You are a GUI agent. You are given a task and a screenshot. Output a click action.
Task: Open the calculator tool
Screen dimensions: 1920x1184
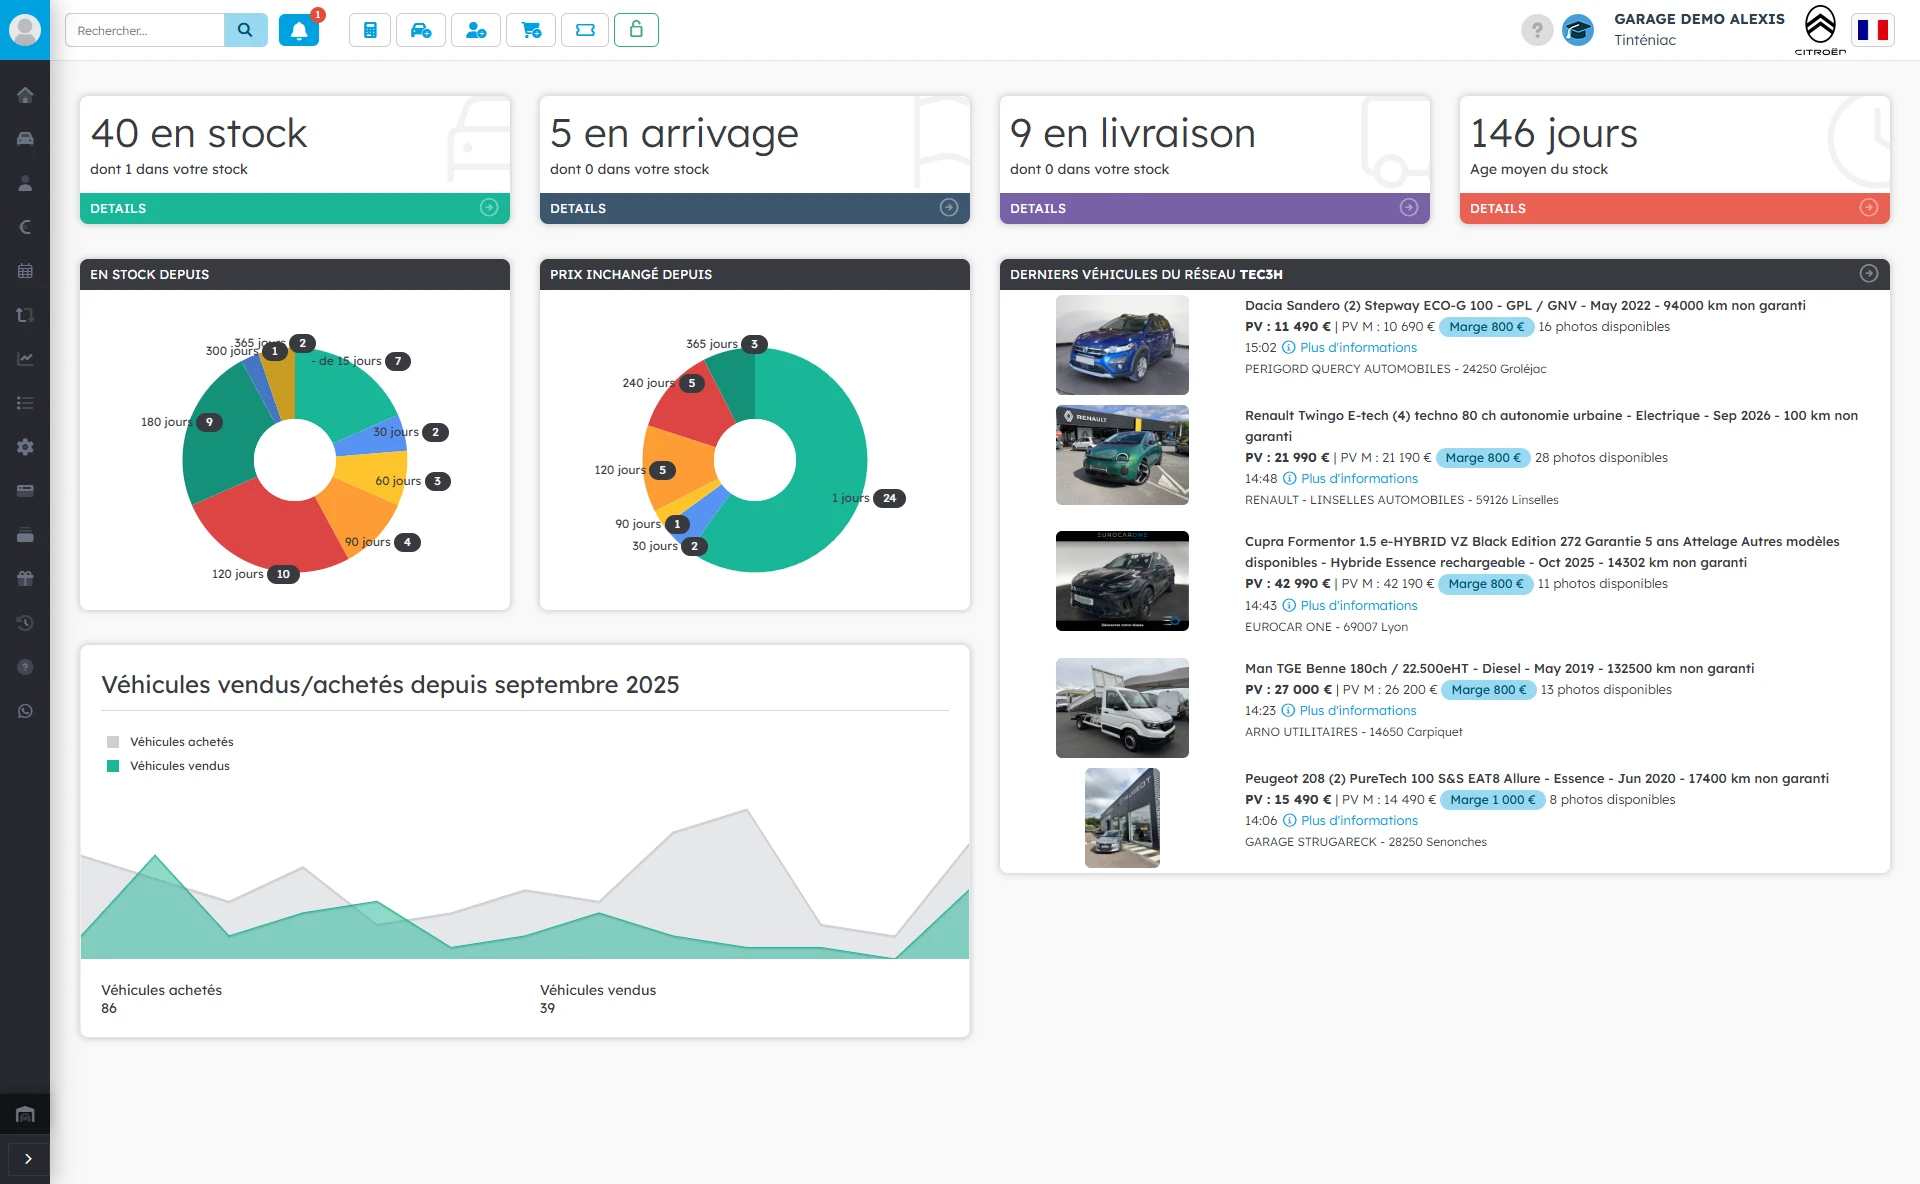click(370, 30)
